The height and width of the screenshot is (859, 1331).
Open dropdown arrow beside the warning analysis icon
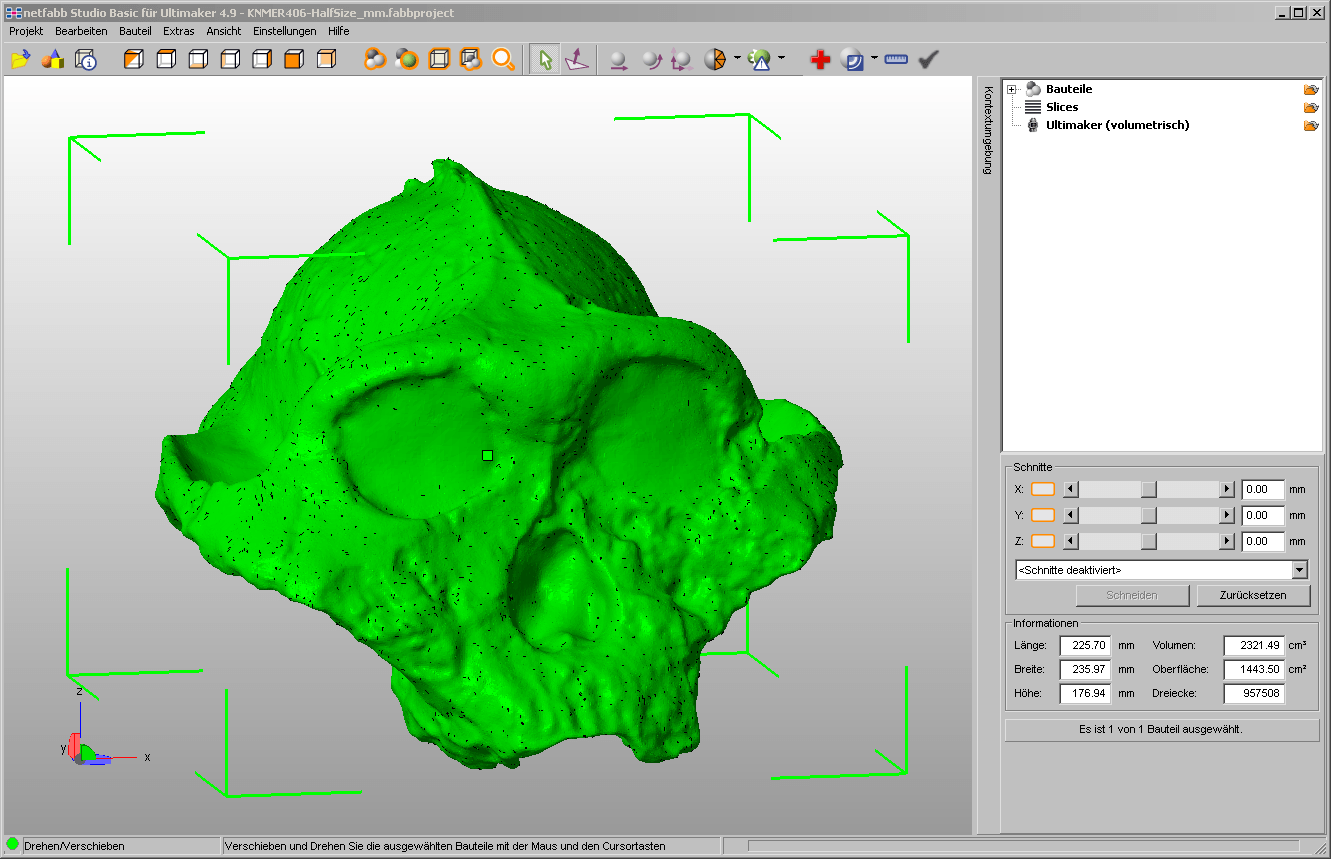point(781,58)
